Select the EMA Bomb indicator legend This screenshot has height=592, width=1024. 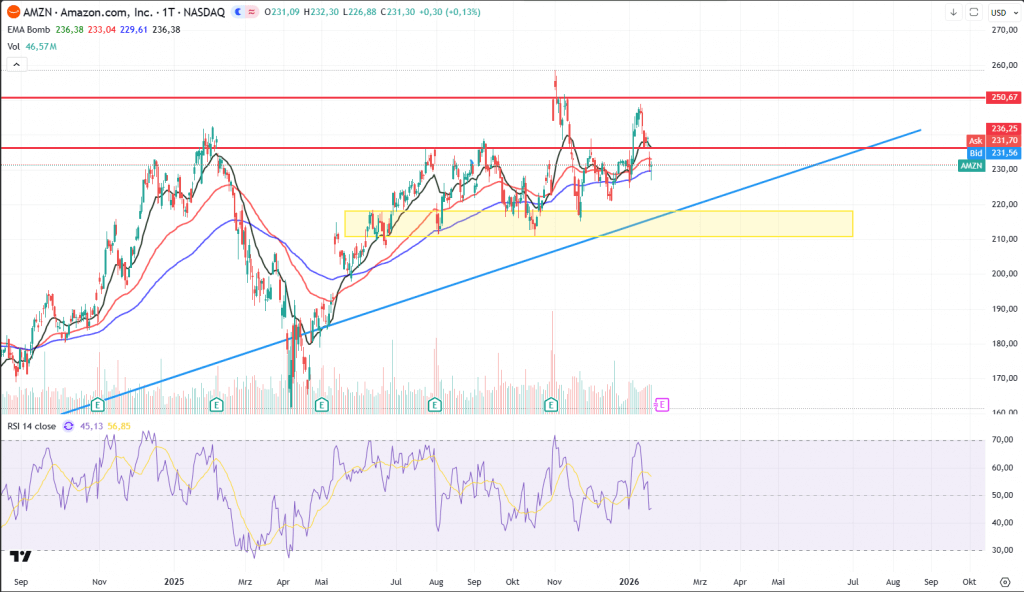click(28, 29)
